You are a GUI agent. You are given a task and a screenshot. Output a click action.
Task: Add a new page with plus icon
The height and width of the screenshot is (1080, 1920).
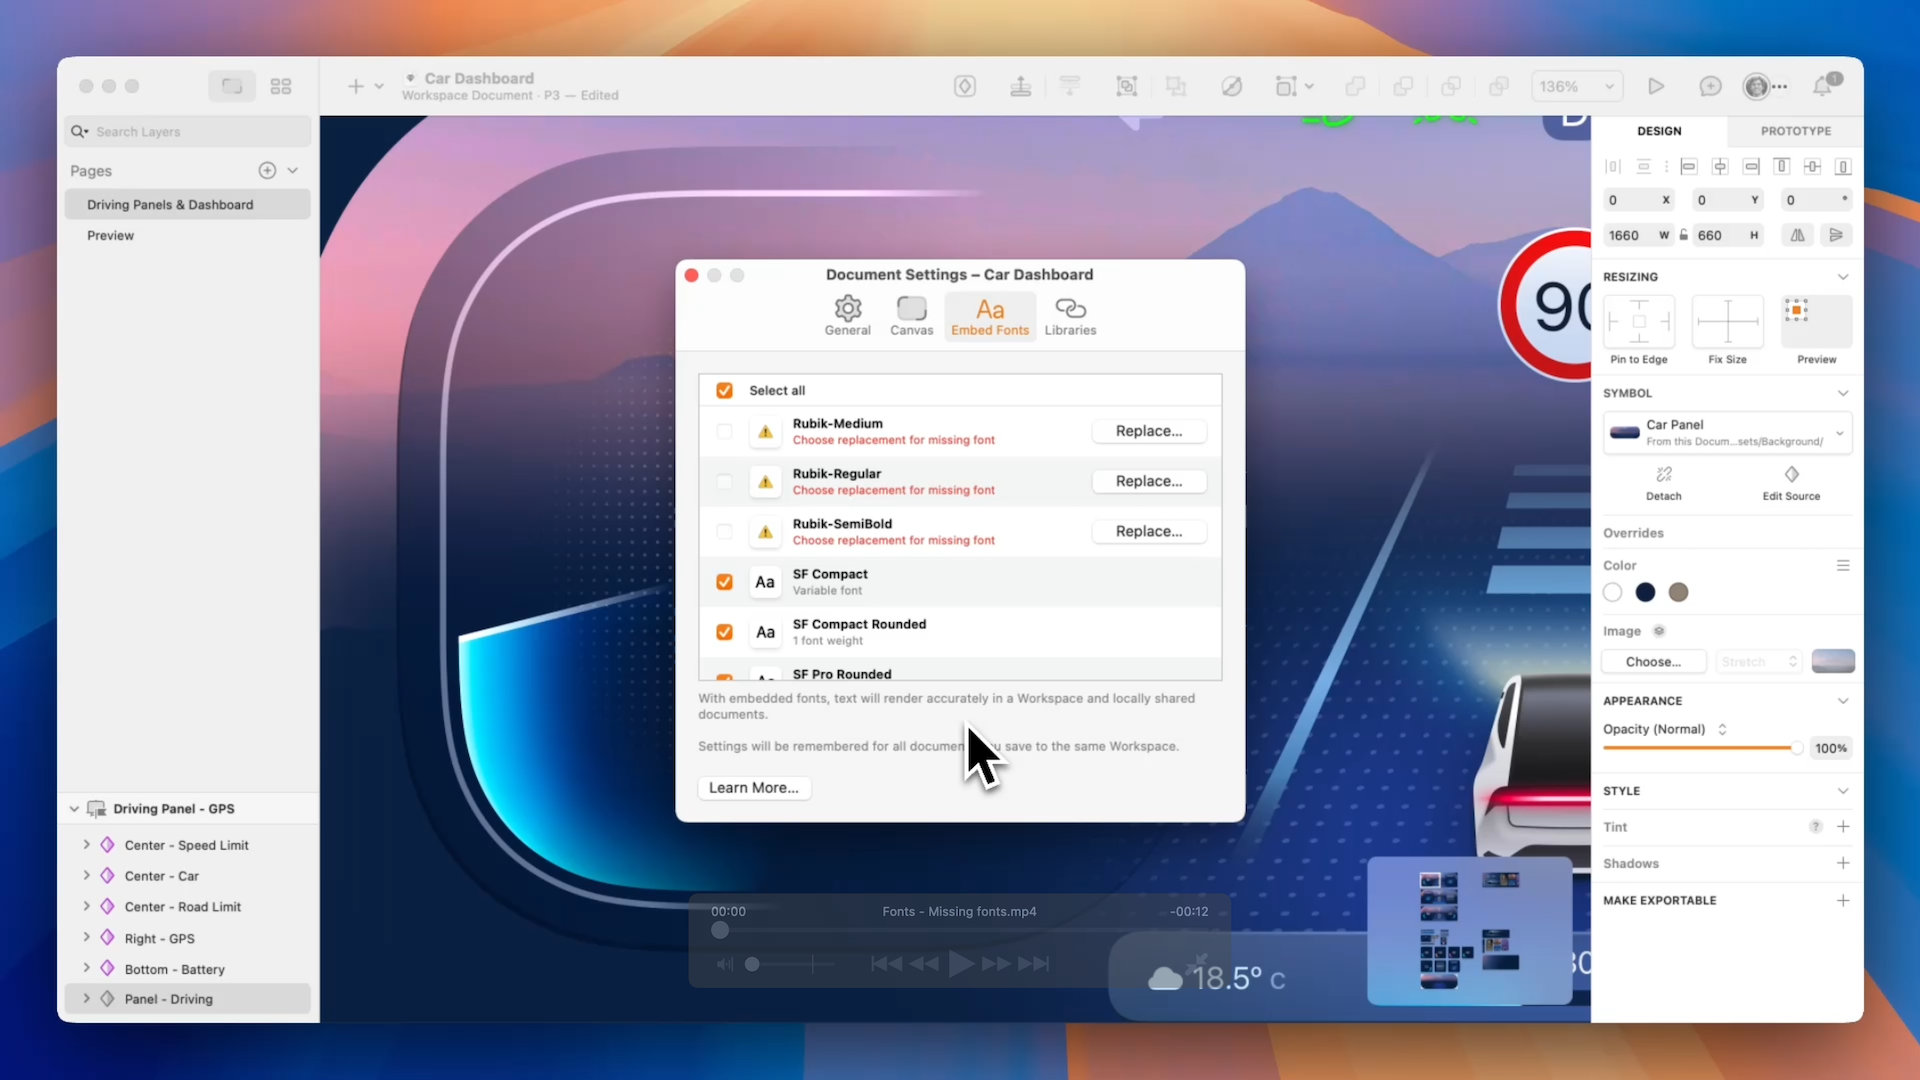click(267, 171)
